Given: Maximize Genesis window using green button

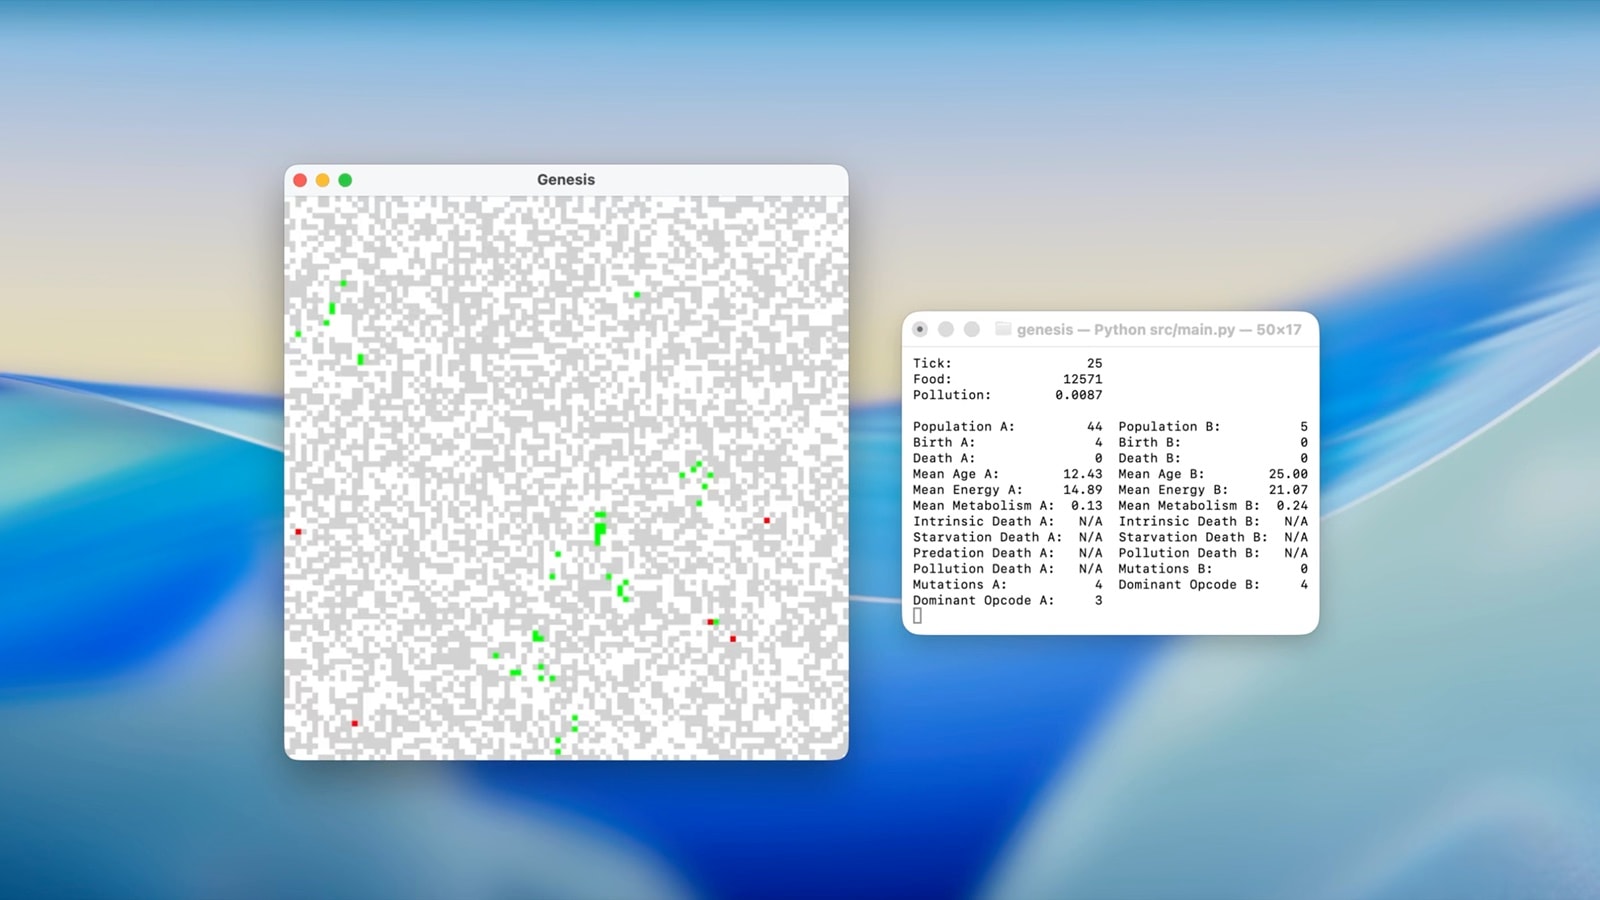Looking at the screenshot, I should tap(345, 180).
